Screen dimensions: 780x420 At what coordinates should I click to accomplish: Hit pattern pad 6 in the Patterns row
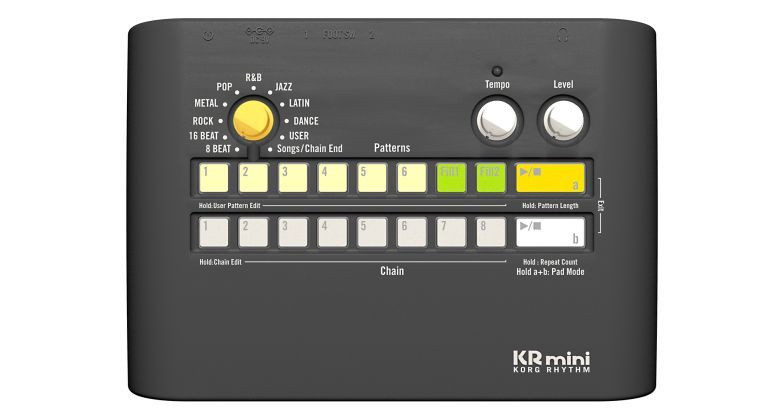coord(411,177)
